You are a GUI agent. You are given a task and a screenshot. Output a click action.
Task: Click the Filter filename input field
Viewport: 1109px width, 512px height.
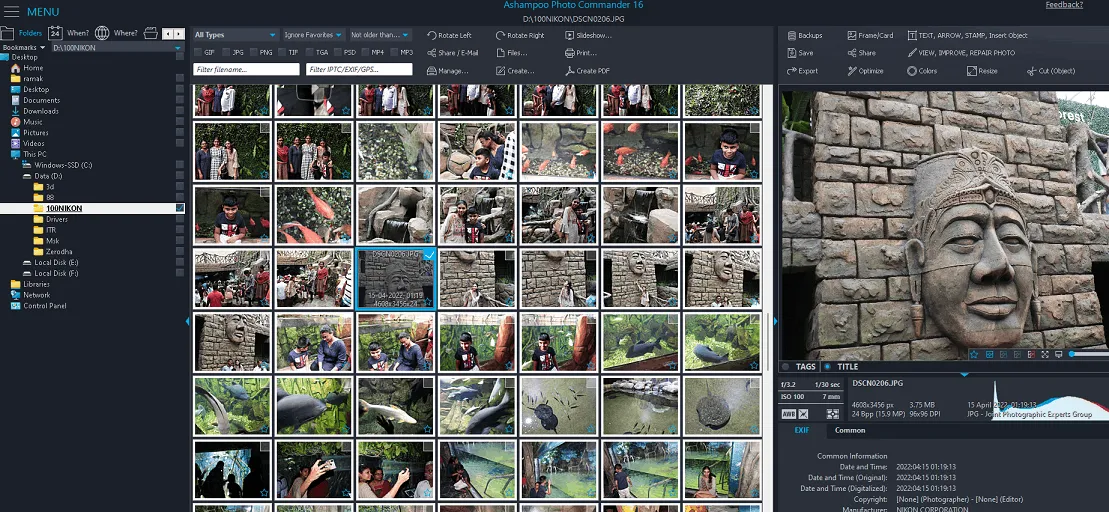pyautogui.click(x=246, y=70)
